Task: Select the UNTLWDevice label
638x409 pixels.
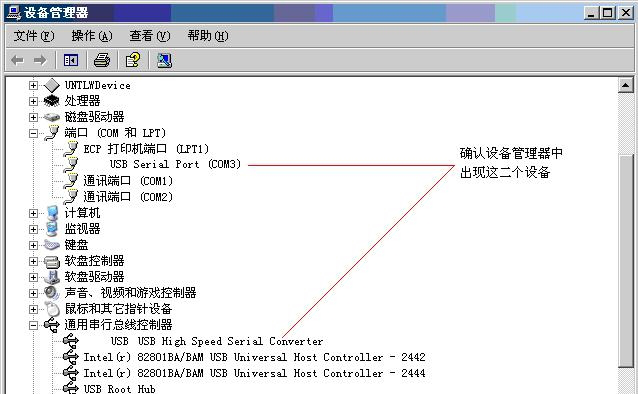Action: 98,85
